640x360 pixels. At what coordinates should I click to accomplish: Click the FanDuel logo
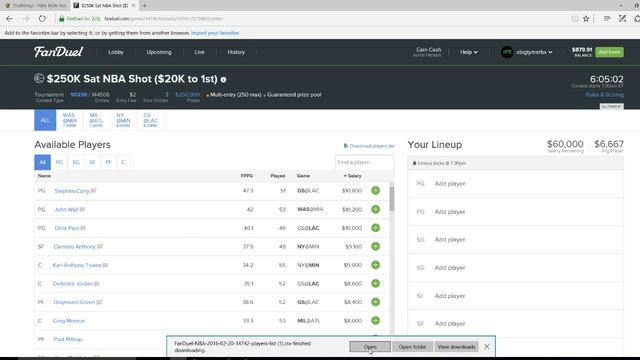(58, 52)
